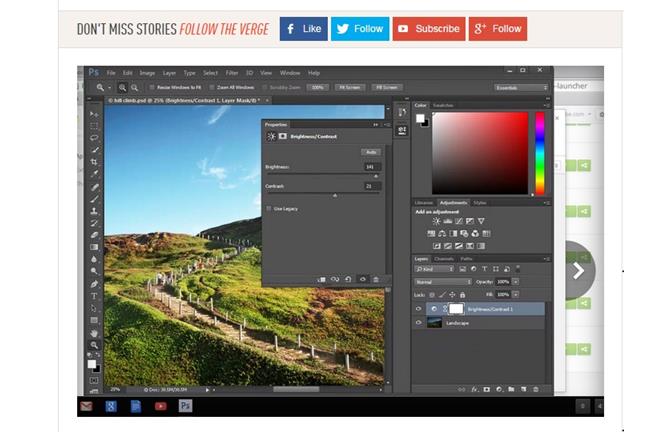The width and height of the screenshot is (650, 432).
Task: Toggle lock position icon in Layers panel
Action: (452, 295)
